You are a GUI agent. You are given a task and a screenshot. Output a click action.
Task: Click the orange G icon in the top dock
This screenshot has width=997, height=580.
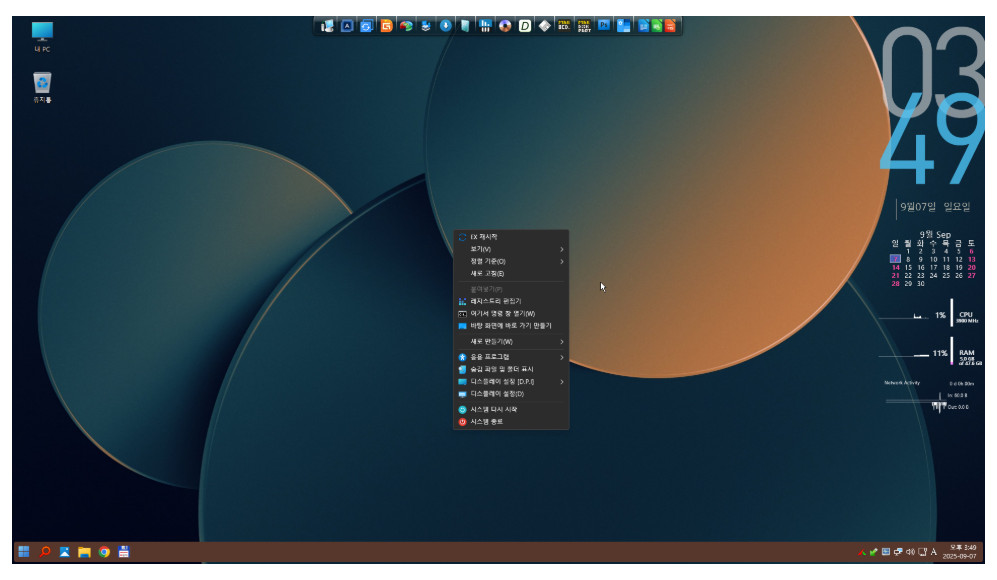tap(387, 26)
